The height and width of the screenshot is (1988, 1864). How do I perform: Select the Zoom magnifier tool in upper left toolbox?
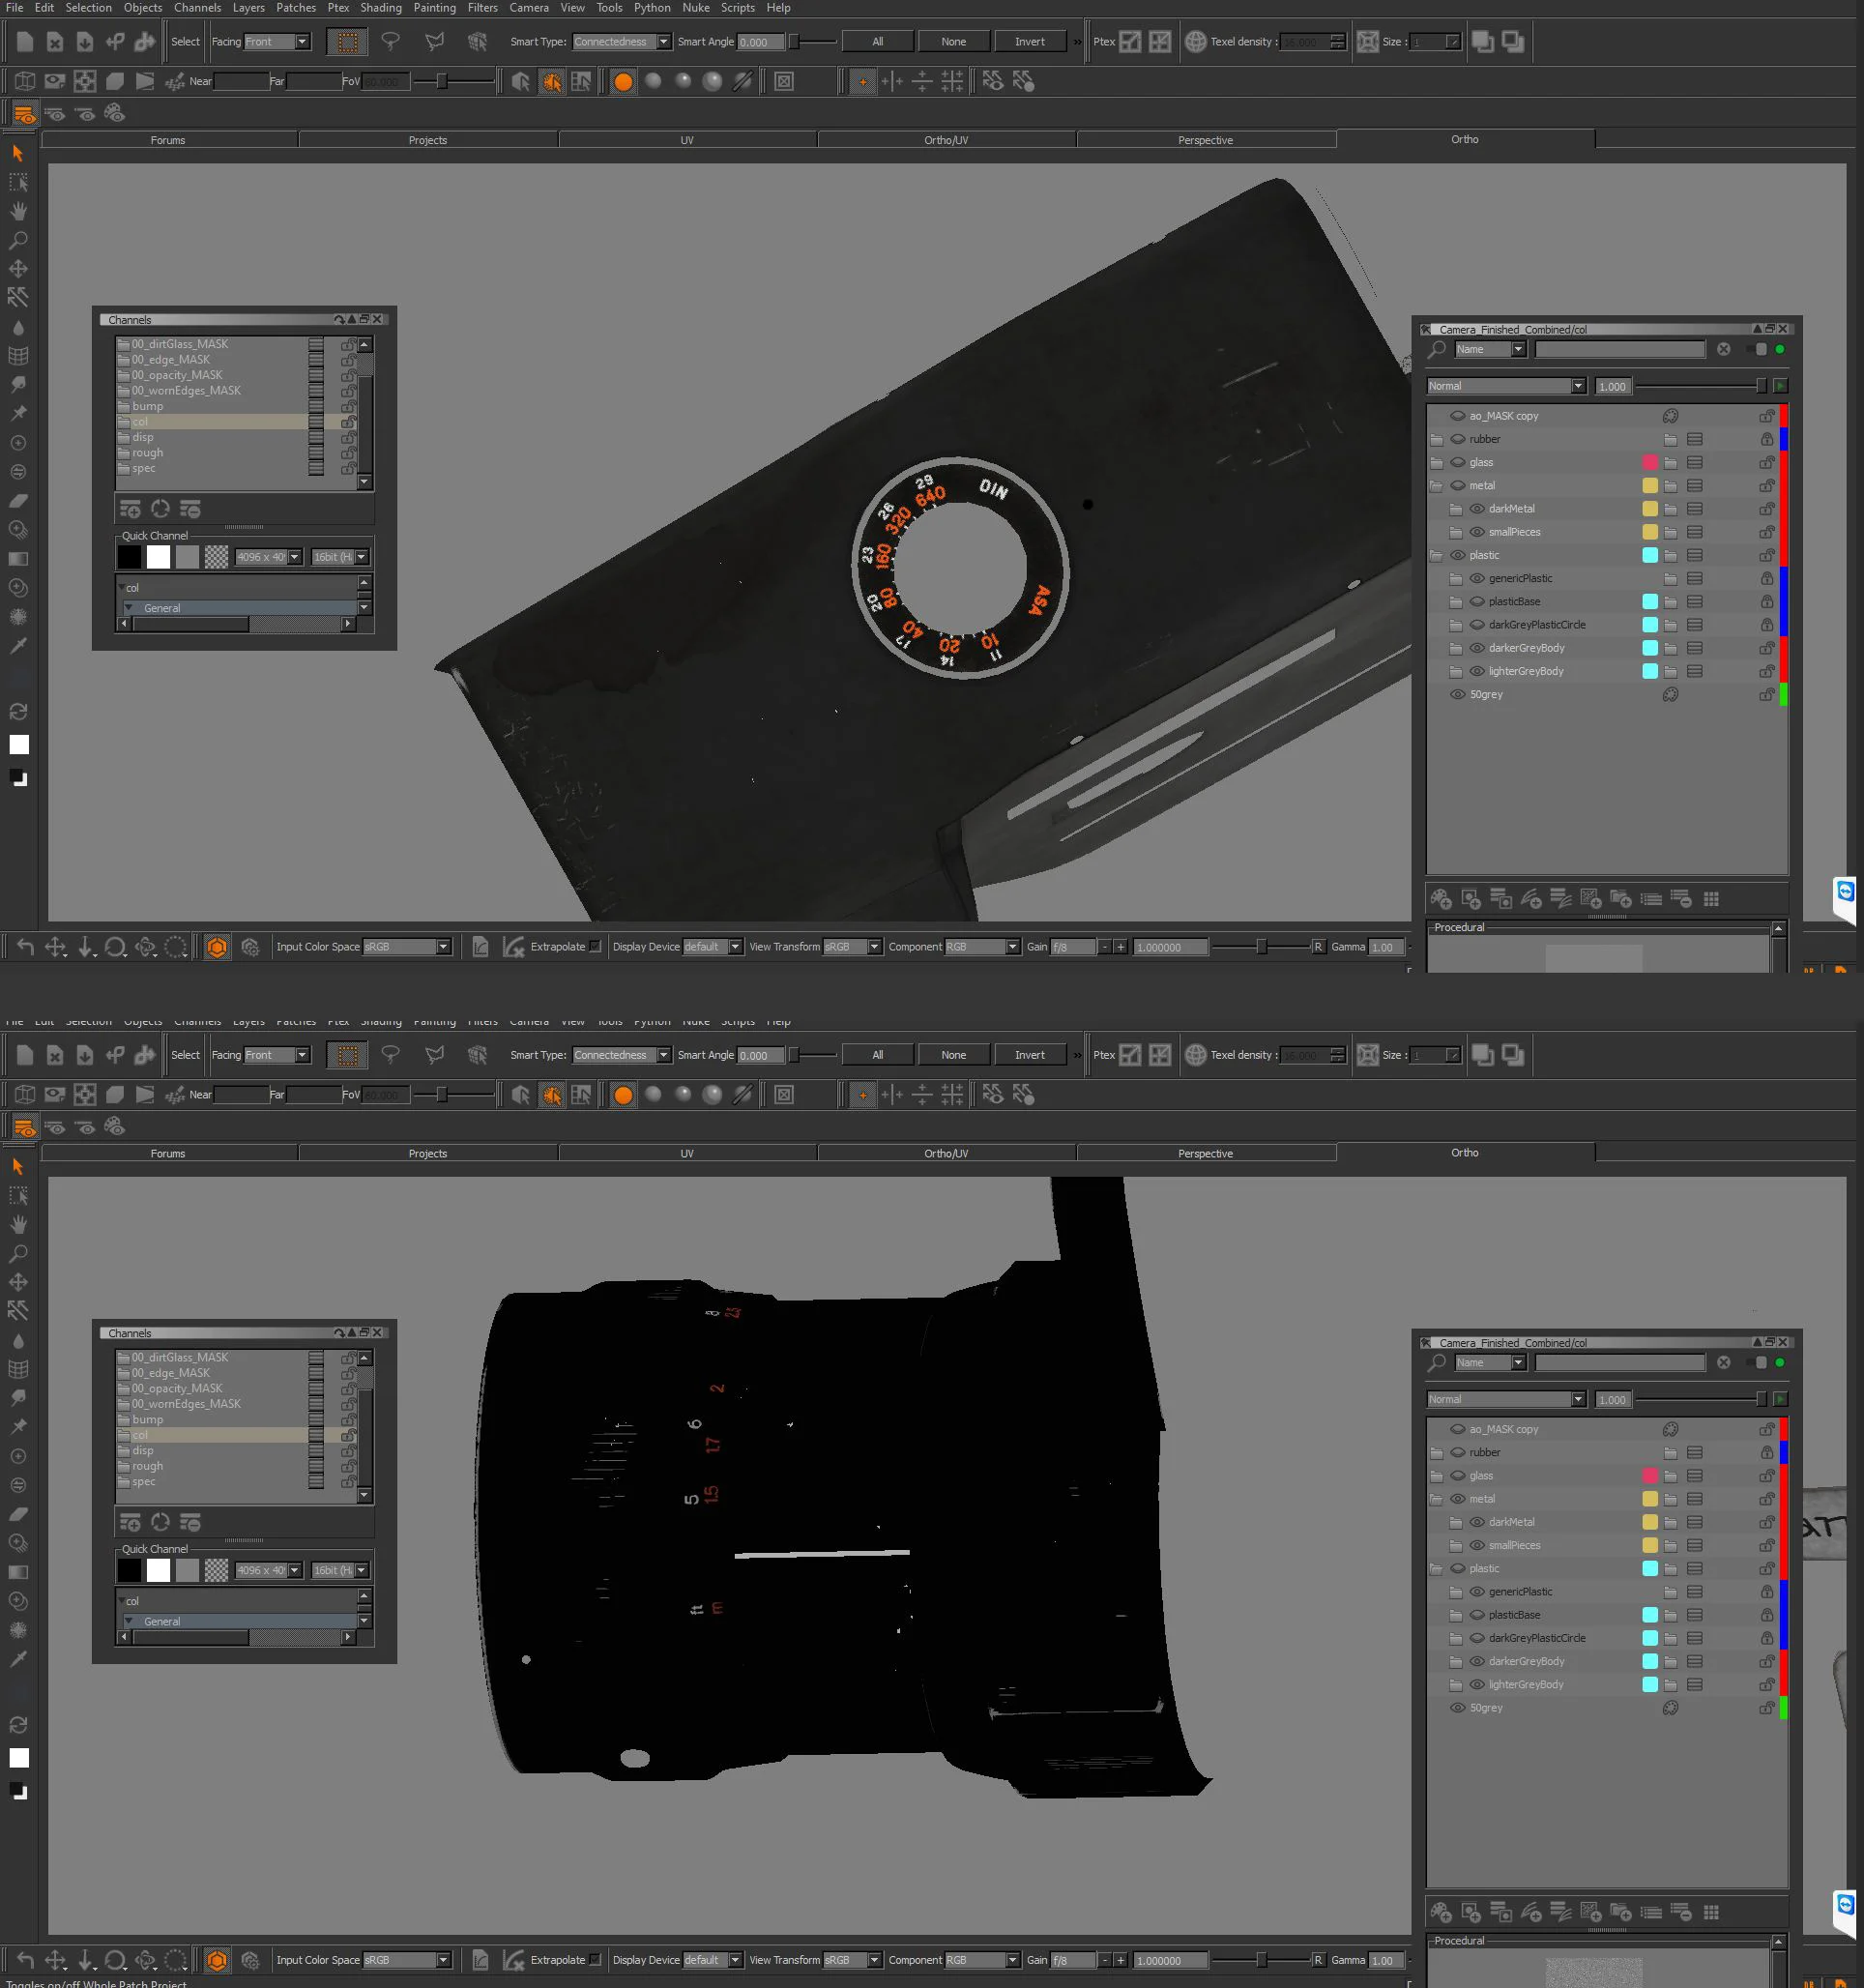(x=18, y=240)
